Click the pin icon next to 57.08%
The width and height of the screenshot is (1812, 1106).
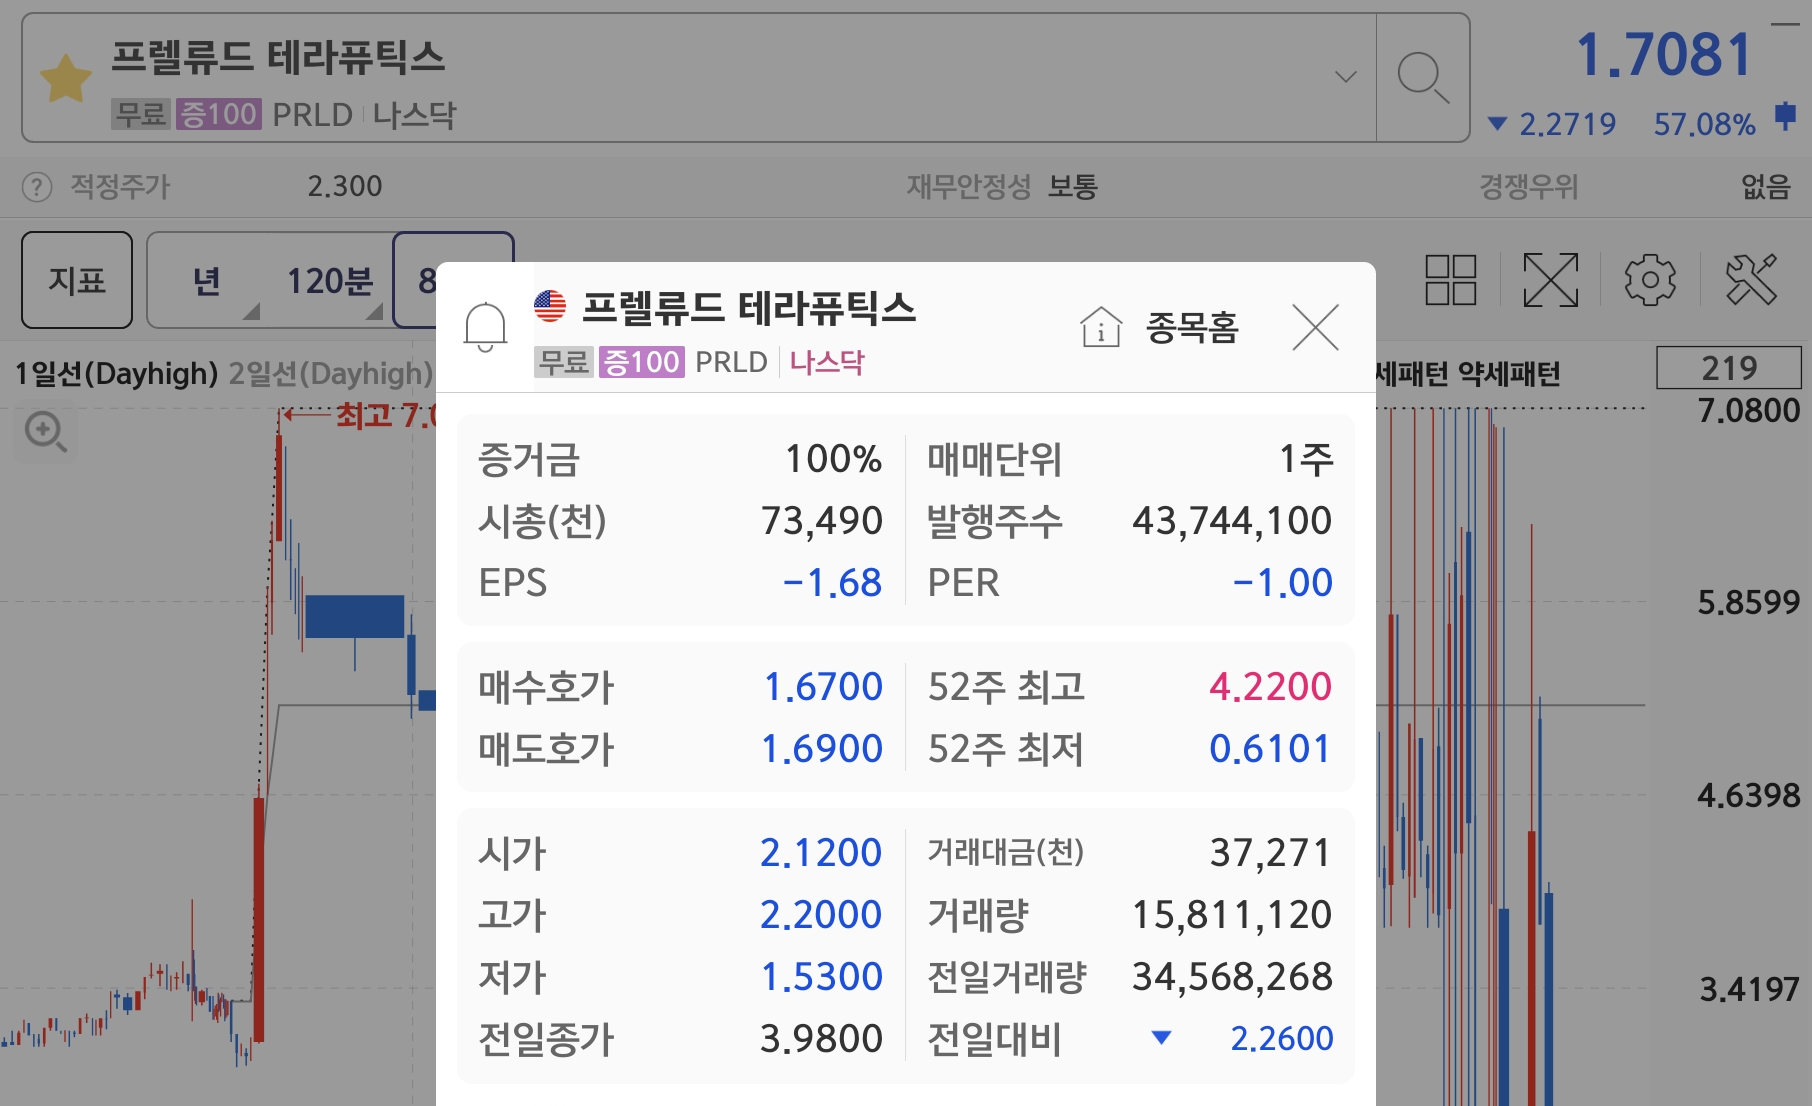coord(1785,116)
